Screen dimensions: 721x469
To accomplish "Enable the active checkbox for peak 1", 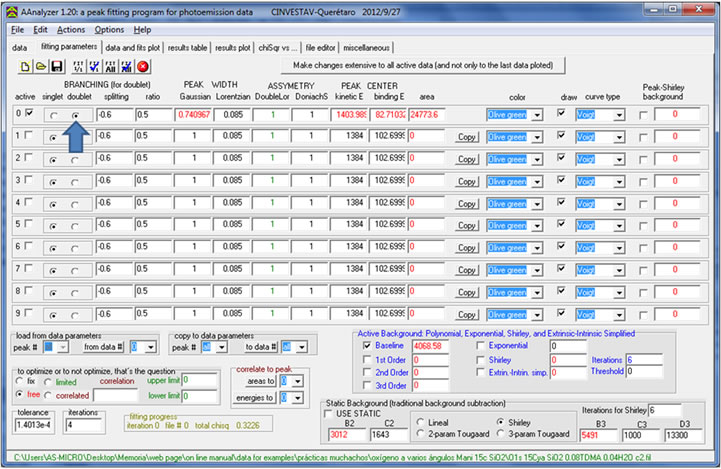I will coord(28,135).
